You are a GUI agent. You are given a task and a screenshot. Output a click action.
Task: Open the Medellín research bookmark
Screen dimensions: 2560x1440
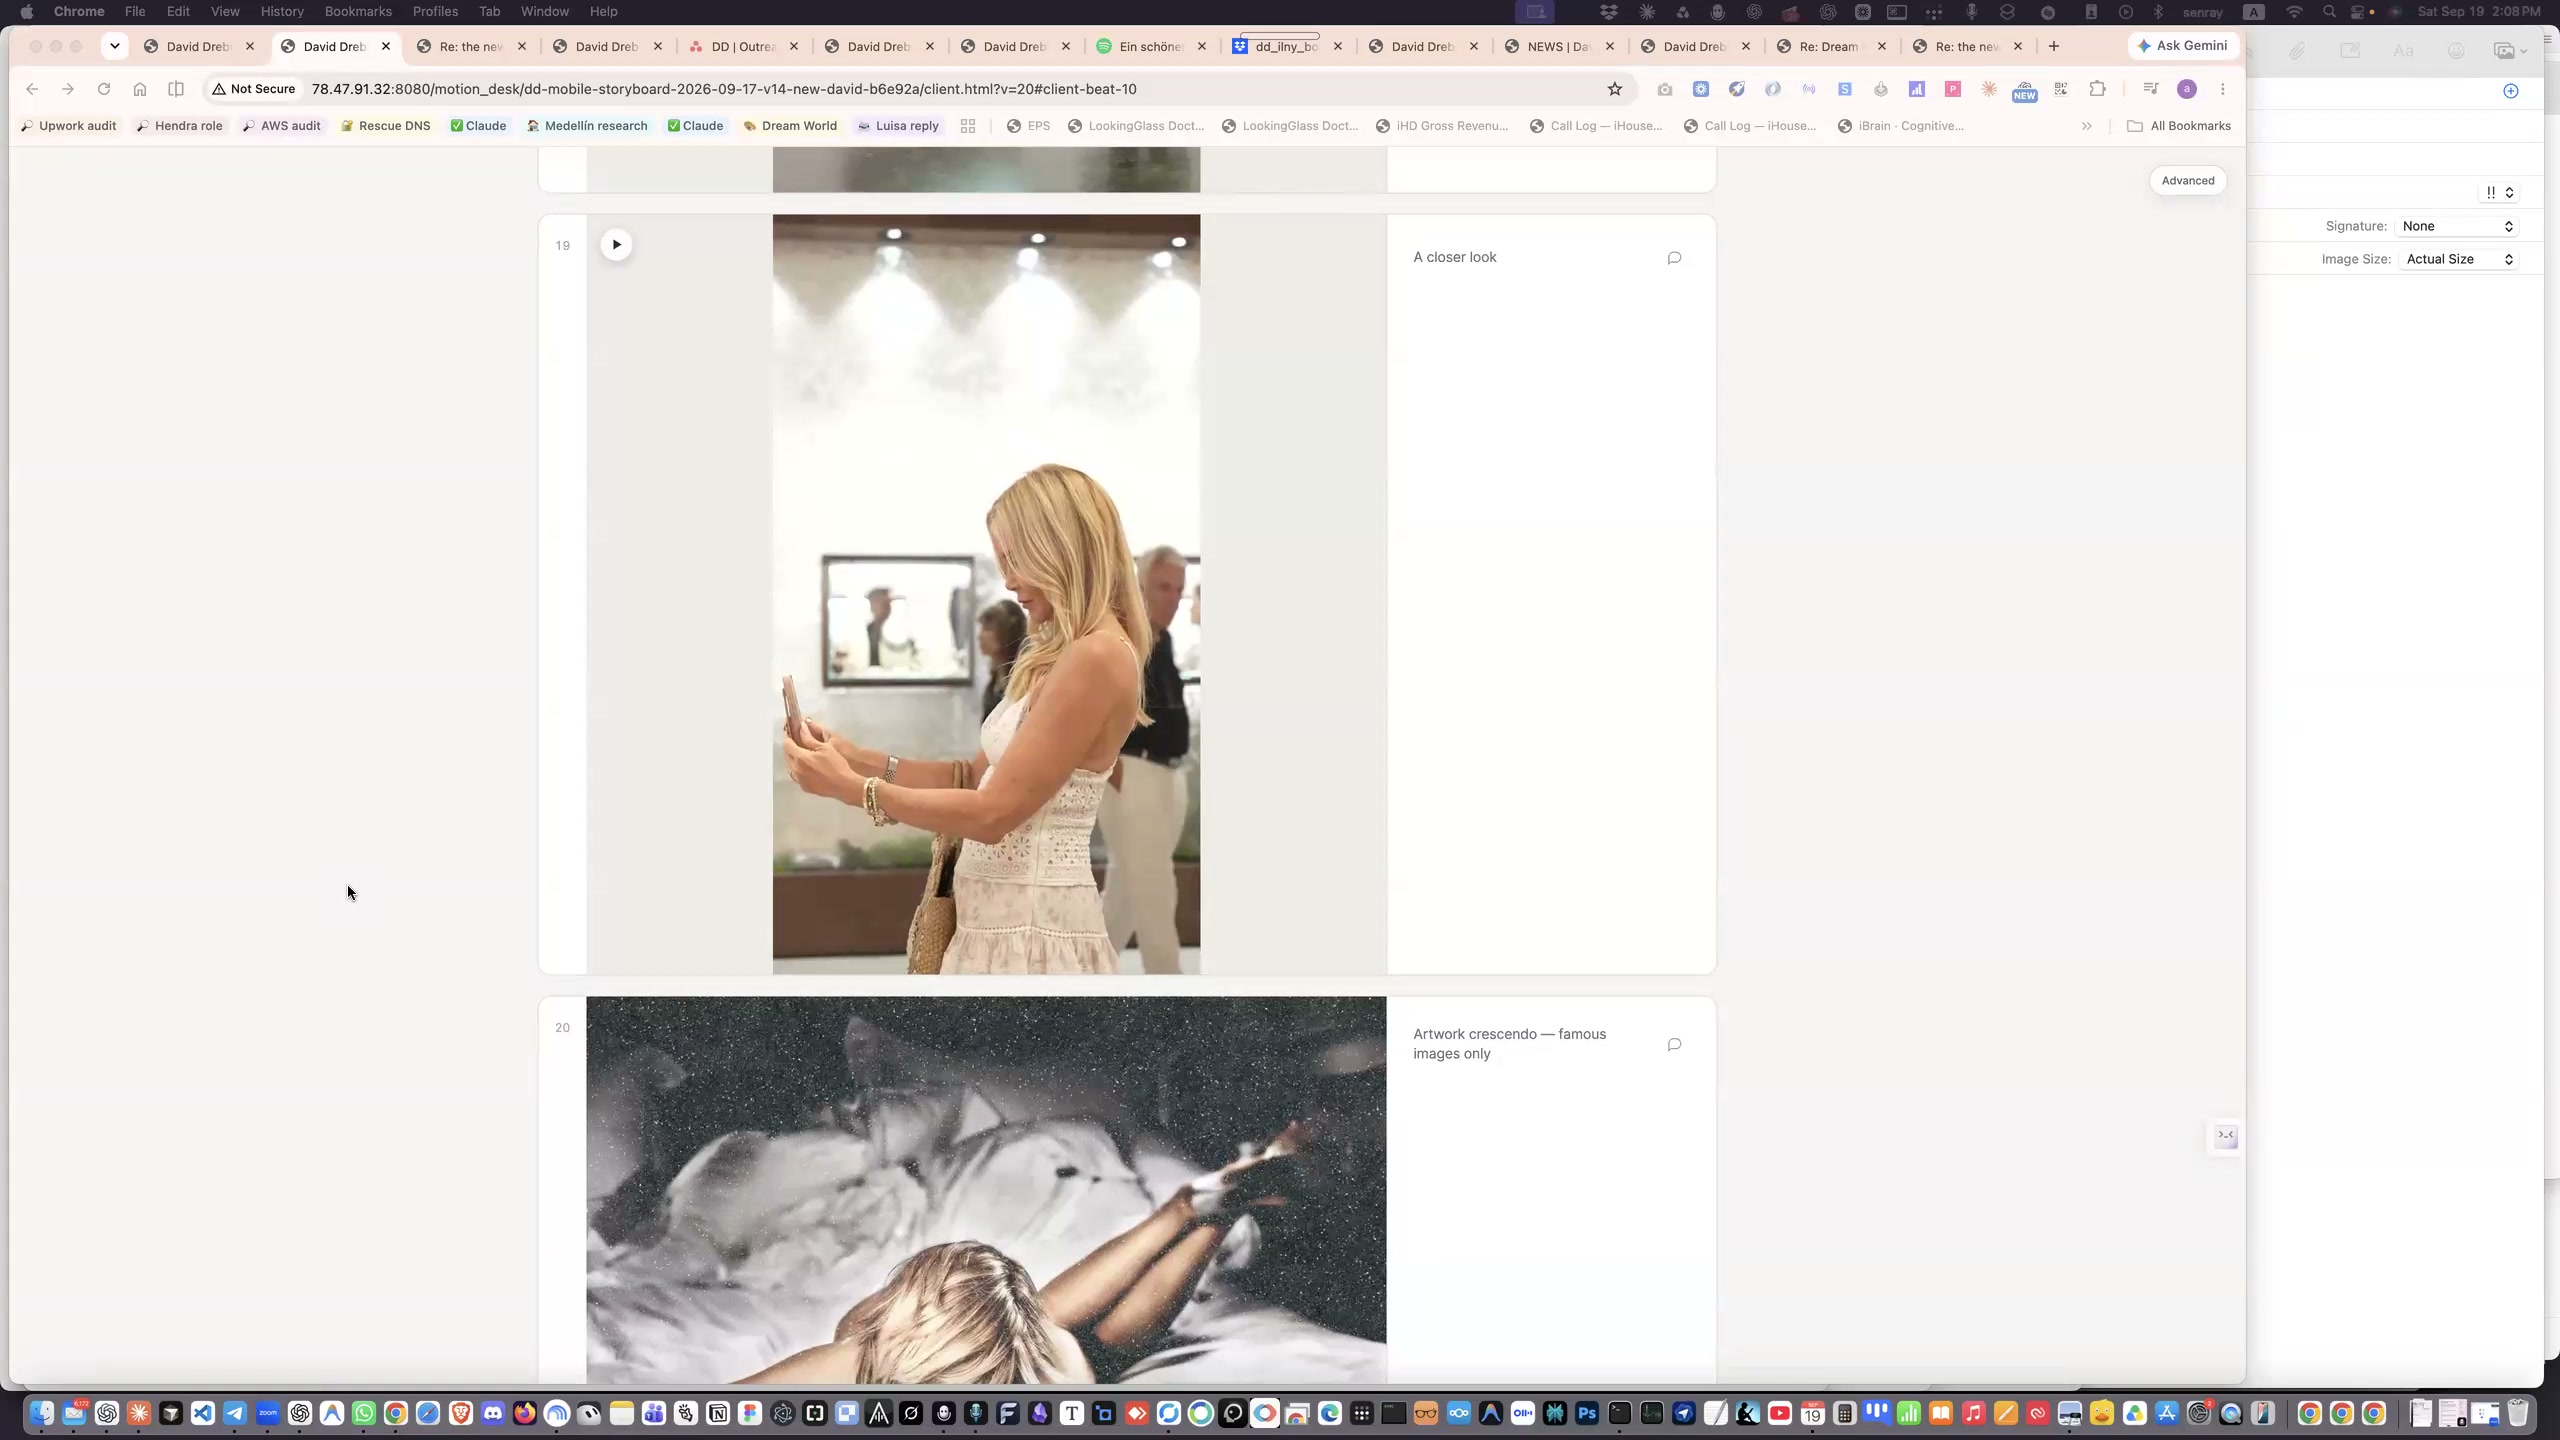click(x=587, y=126)
